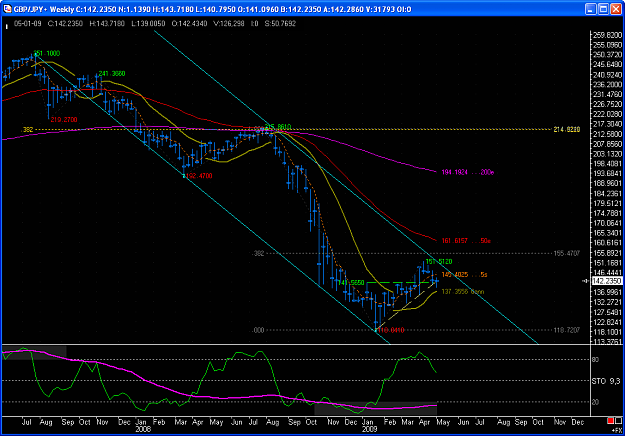Screen dimensions: 625x436
Task: Click the O:142.4340 value in data line
Action: coord(189,24)
